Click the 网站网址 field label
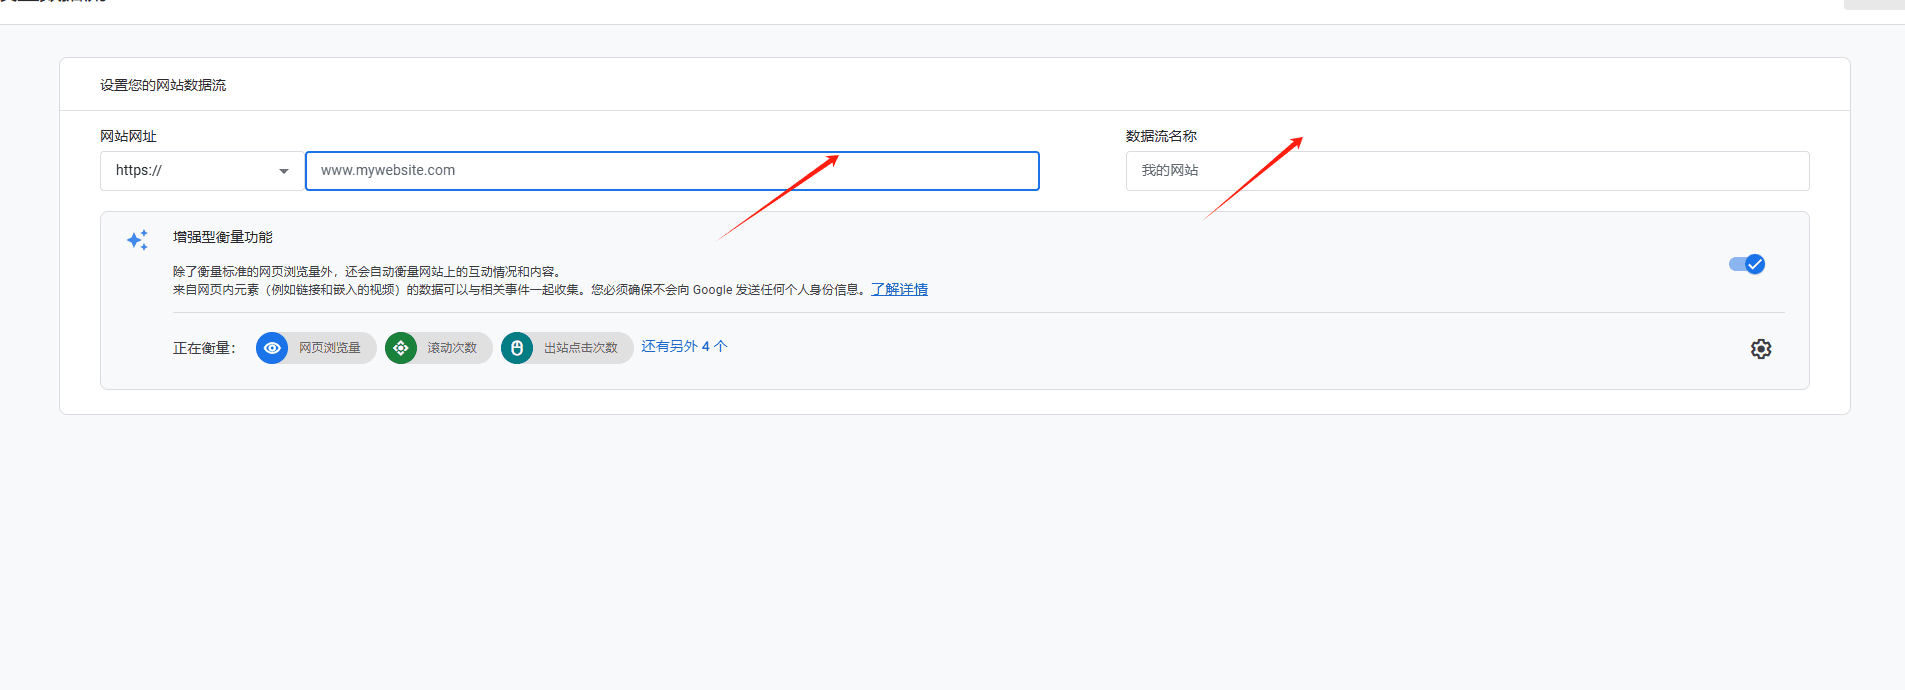The image size is (1905, 690). tap(128, 136)
